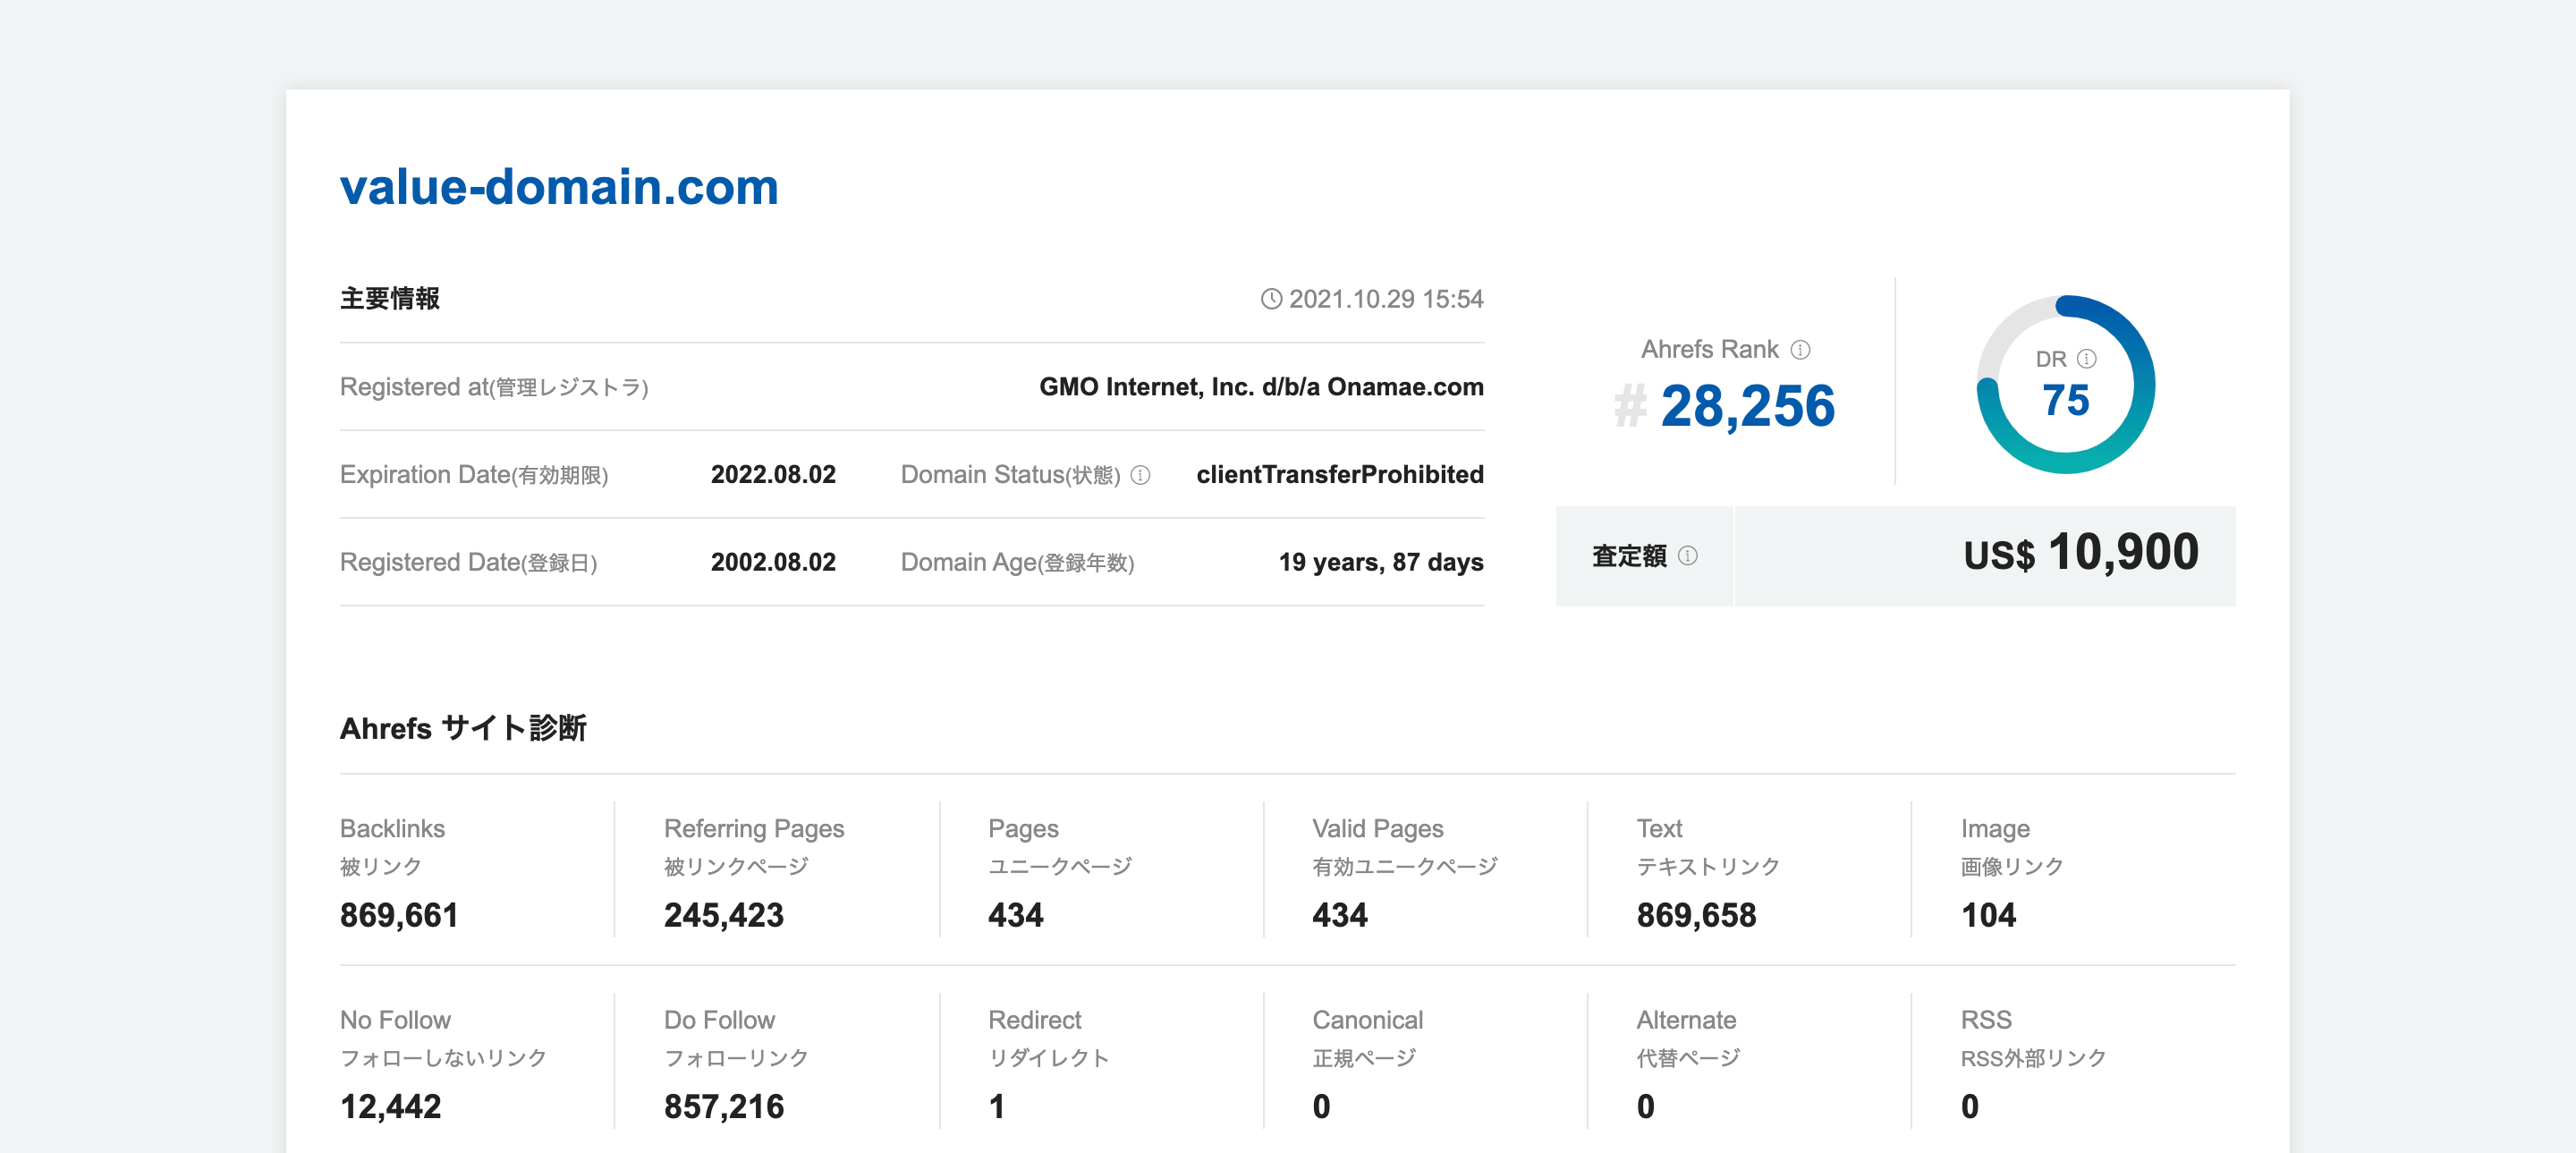2576x1153 pixels.
Task: Click the clientTransferProhibited status text
Action: point(1339,474)
